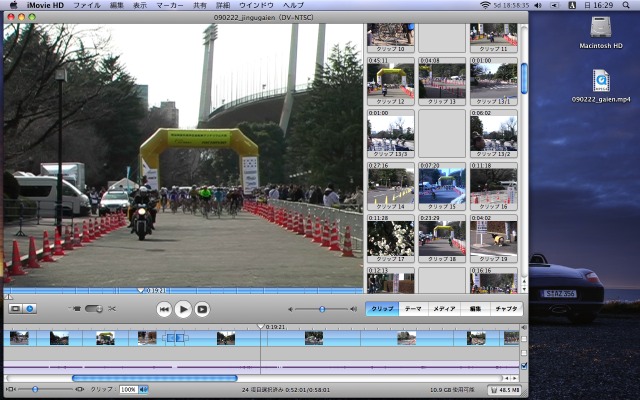Switch to clip viewer mode icon

click(15, 309)
